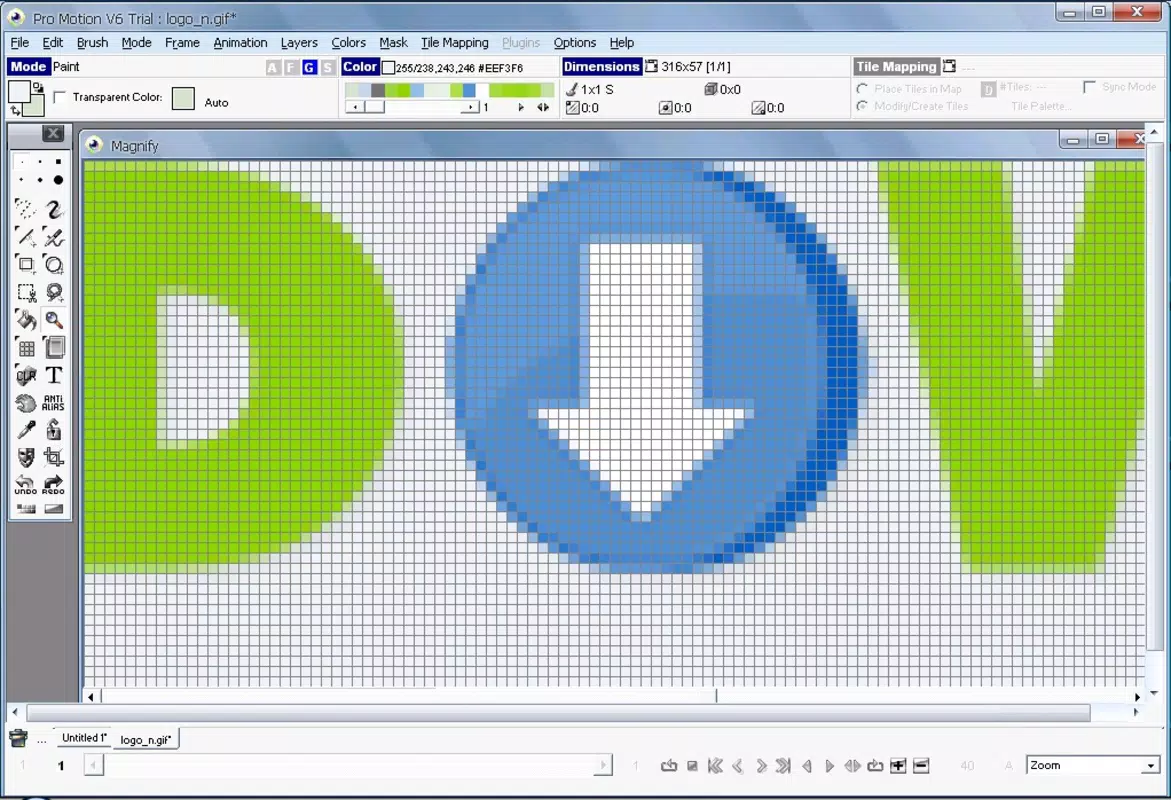Click the palette scroll left arrow
Image resolution: width=1171 pixels, height=800 pixels.
click(x=355, y=108)
